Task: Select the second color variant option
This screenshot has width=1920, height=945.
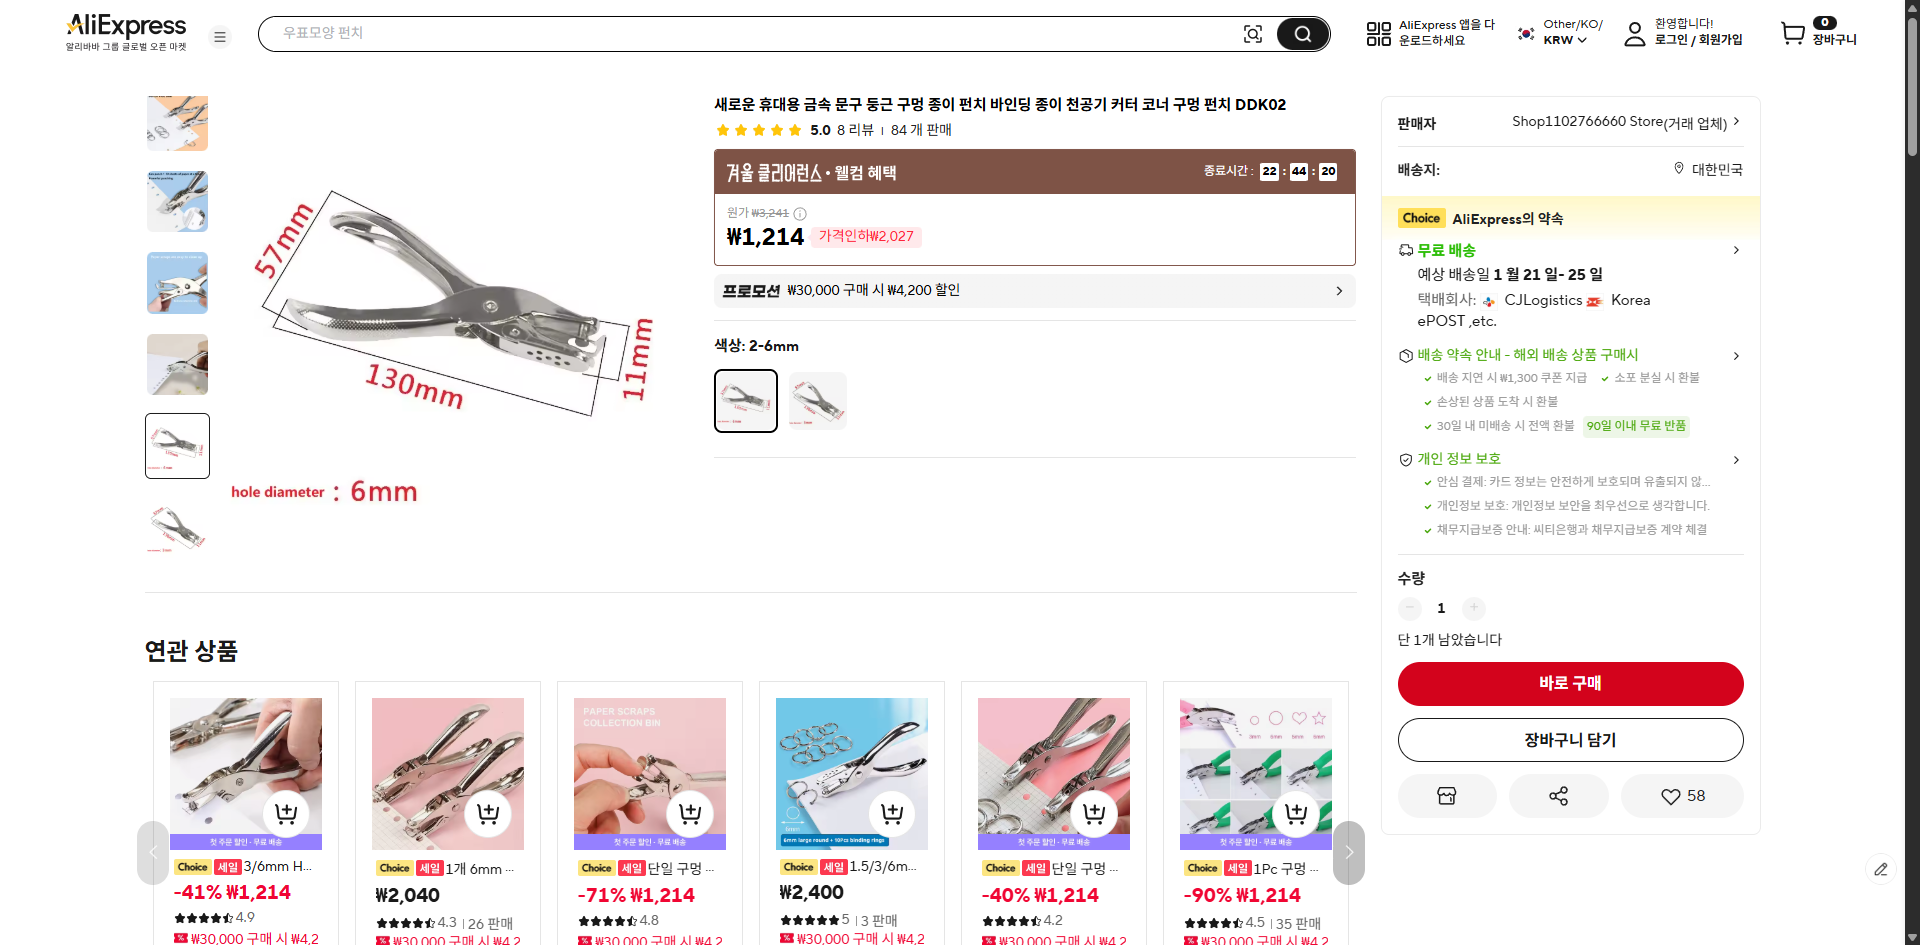Action: 818,401
